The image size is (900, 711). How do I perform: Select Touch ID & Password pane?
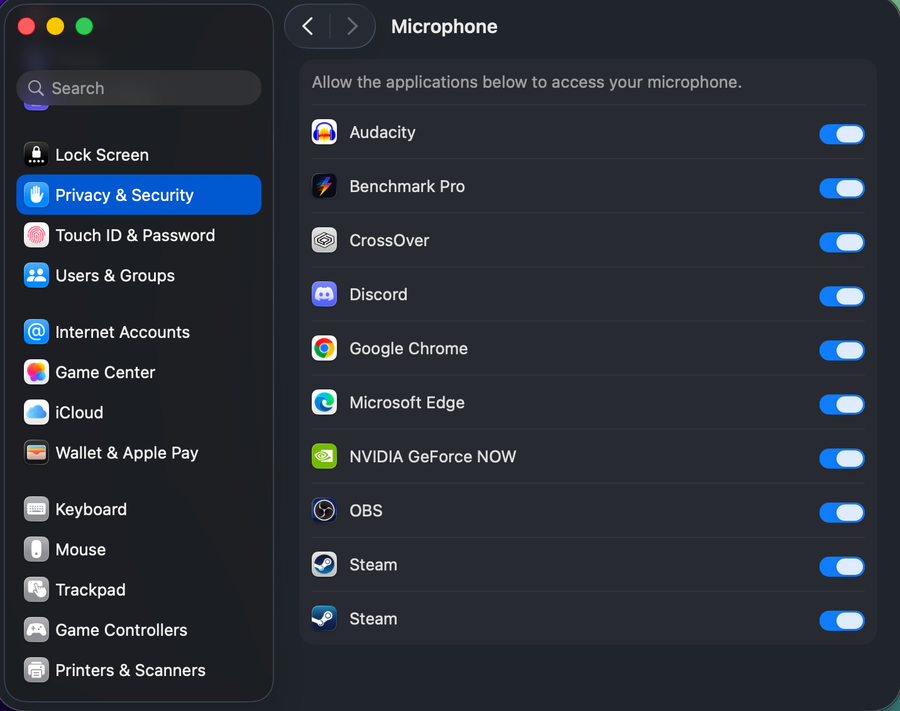(139, 235)
